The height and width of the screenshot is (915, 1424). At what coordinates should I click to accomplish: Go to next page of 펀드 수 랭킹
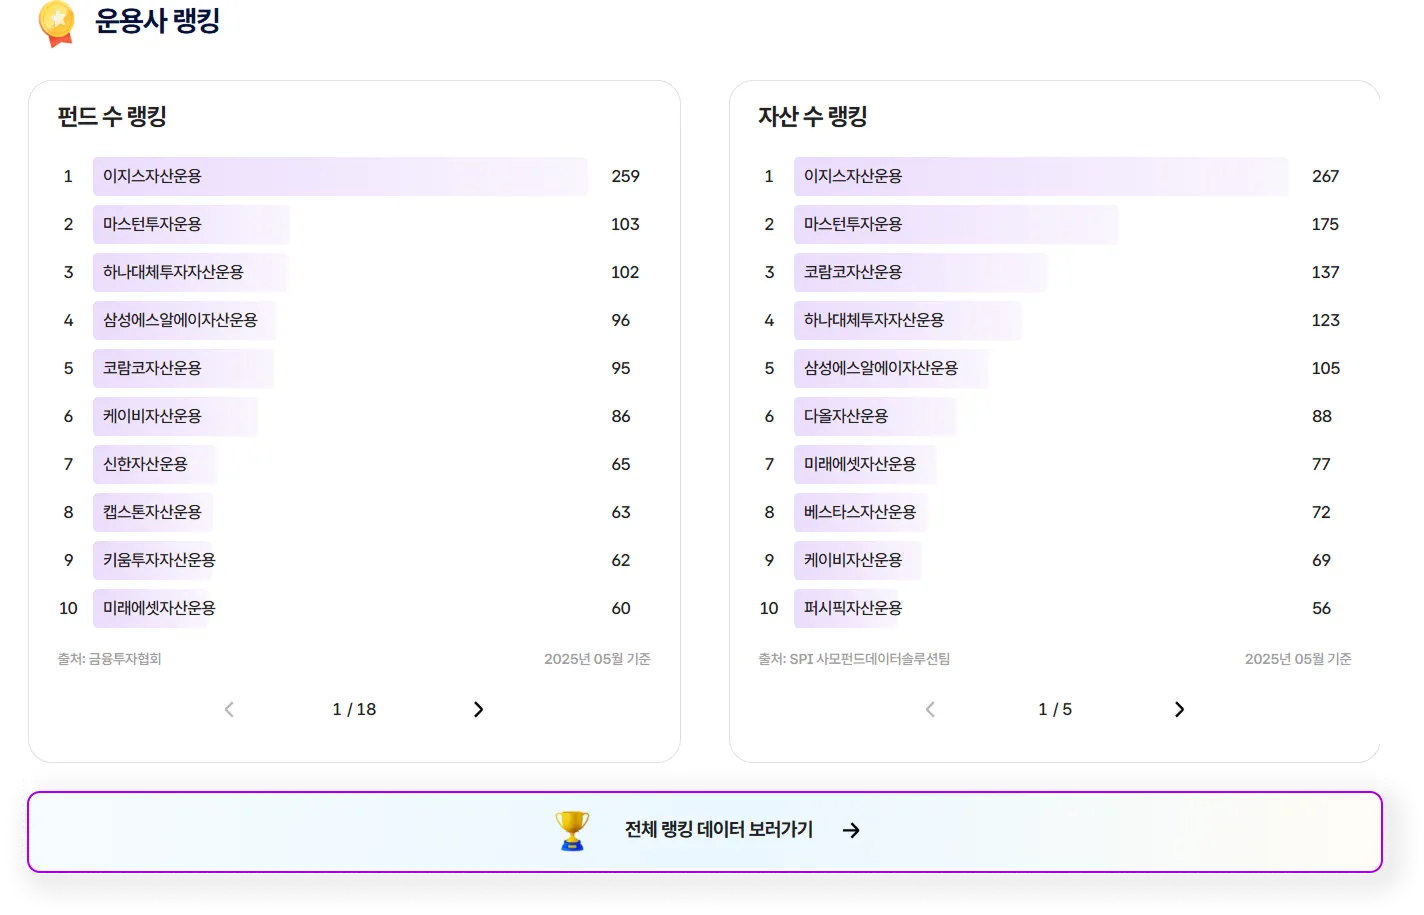[478, 709]
